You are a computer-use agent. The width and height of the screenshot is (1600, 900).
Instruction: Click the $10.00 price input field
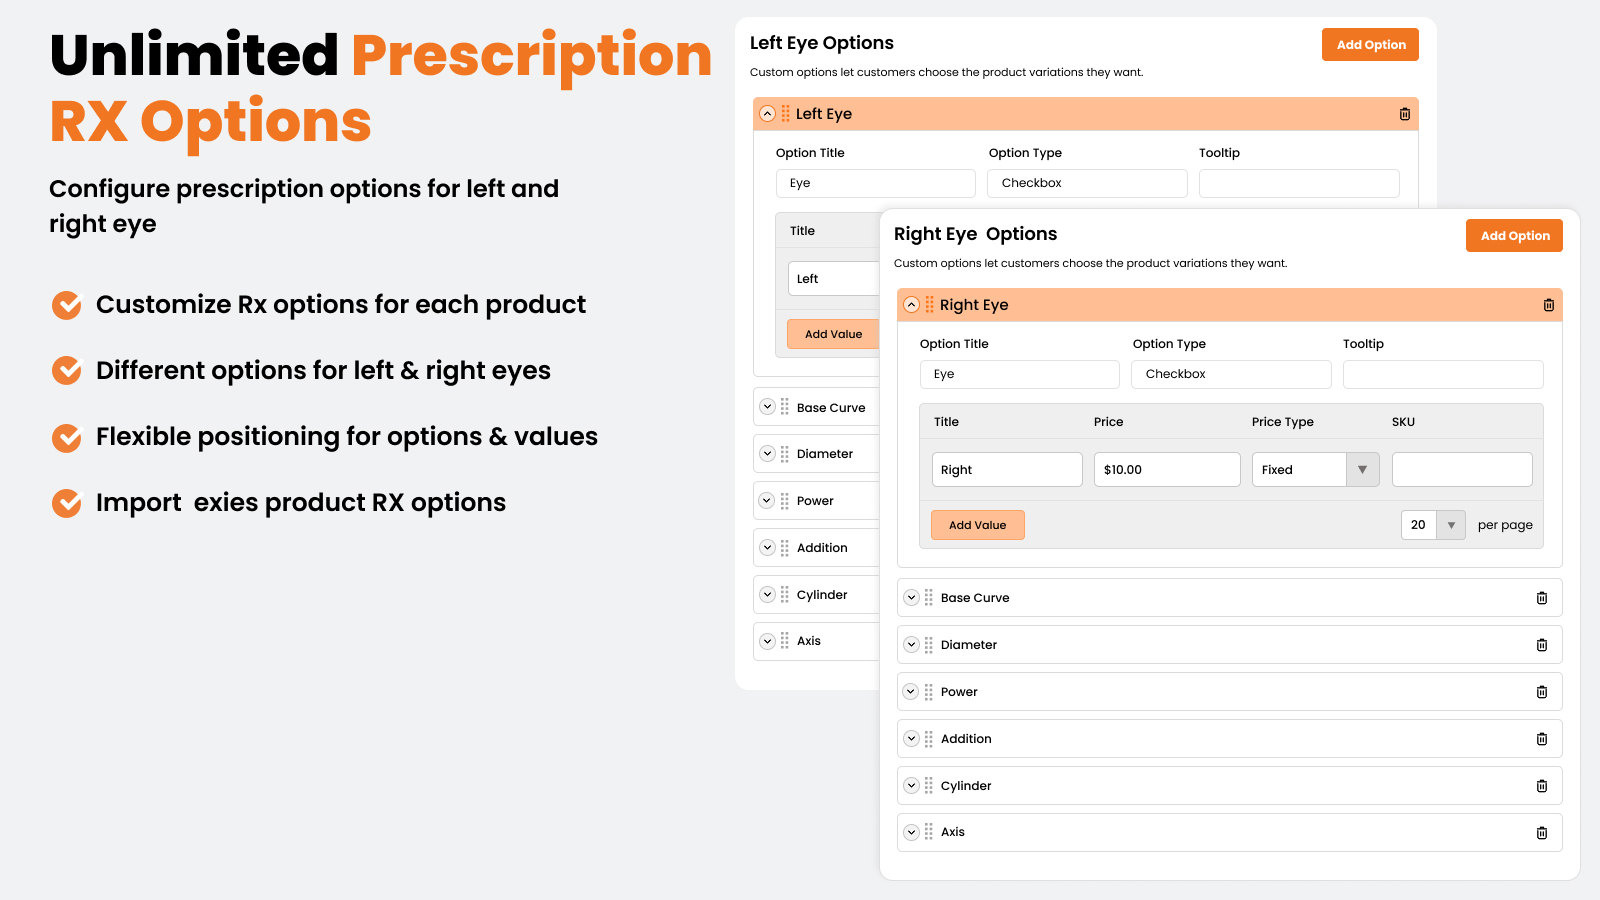coord(1166,470)
